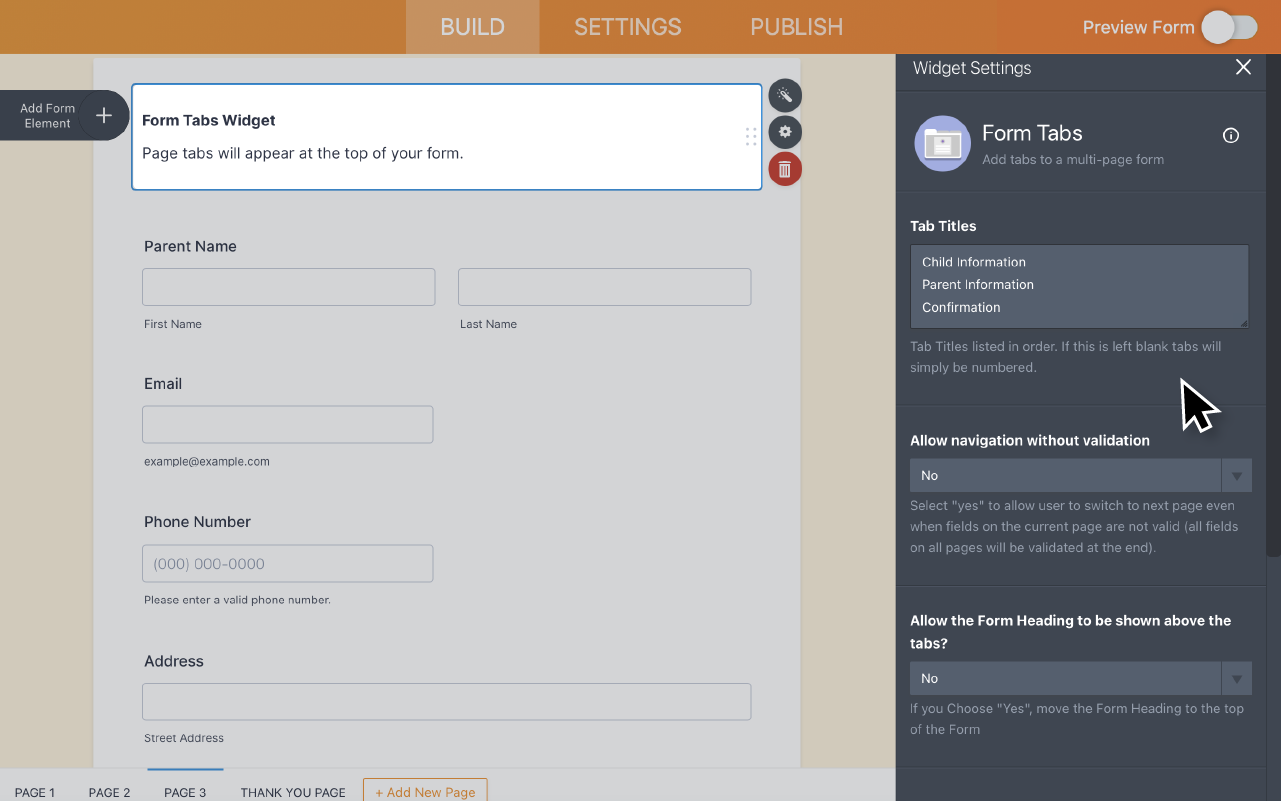Delete the Form Tabs widget via trash icon

click(x=785, y=168)
